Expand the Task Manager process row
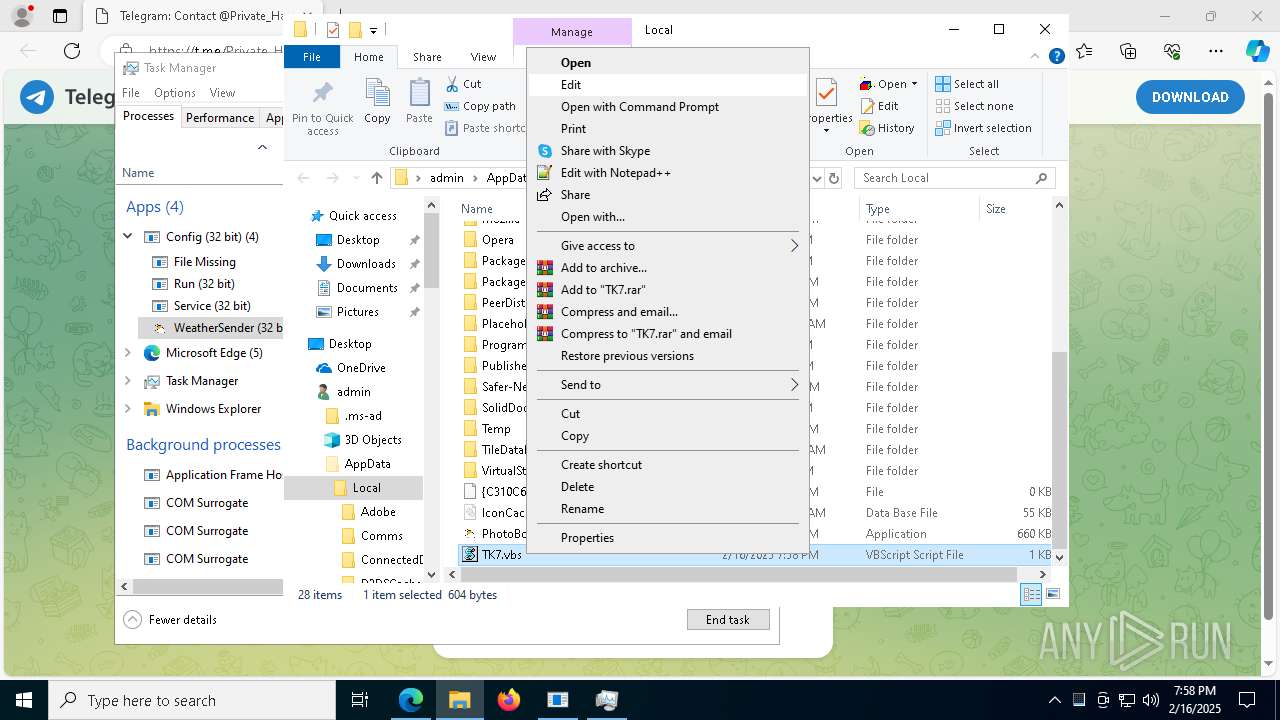The width and height of the screenshot is (1280, 720). (128, 381)
